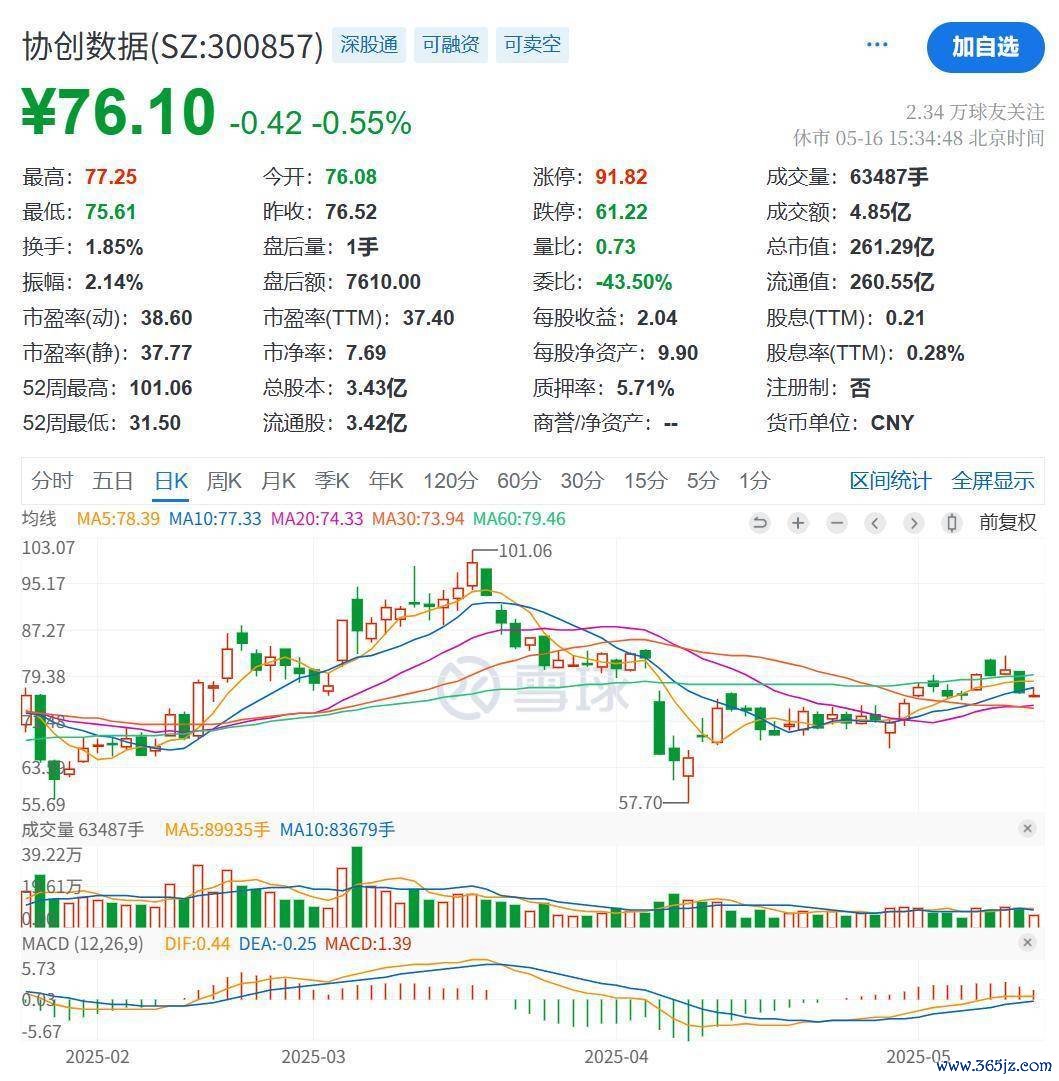The image size is (1059, 1081).
Task: Switch to the 60分 chart tab
Action: [518, 481]
